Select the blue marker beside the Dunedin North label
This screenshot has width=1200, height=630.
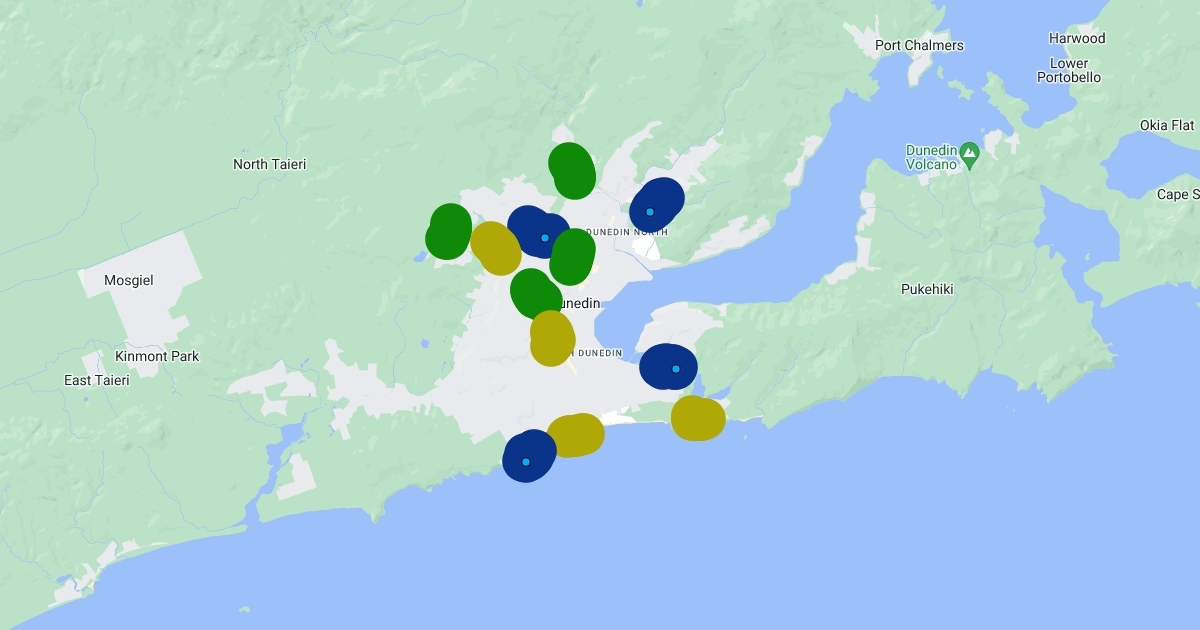tap(656, 205)
